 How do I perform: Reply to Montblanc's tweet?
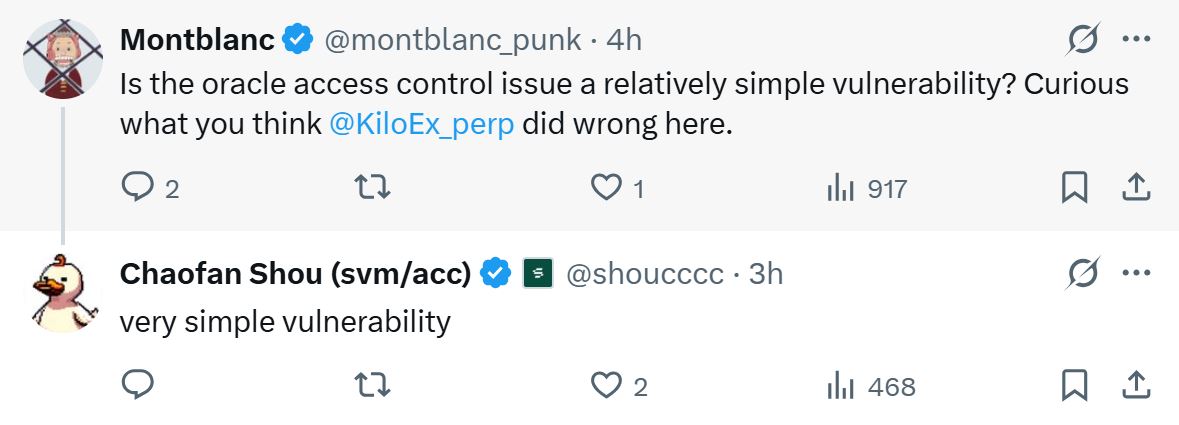[x=138, y=187]
